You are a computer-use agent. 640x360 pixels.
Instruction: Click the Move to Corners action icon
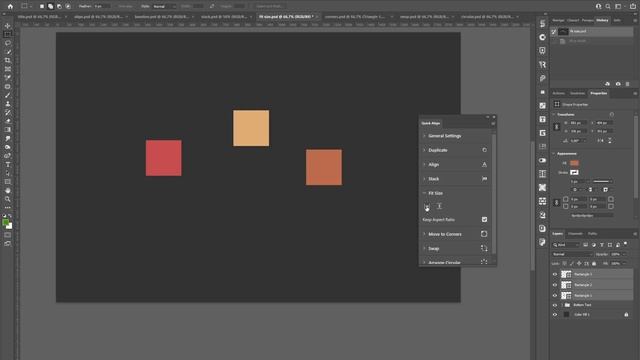484,234
